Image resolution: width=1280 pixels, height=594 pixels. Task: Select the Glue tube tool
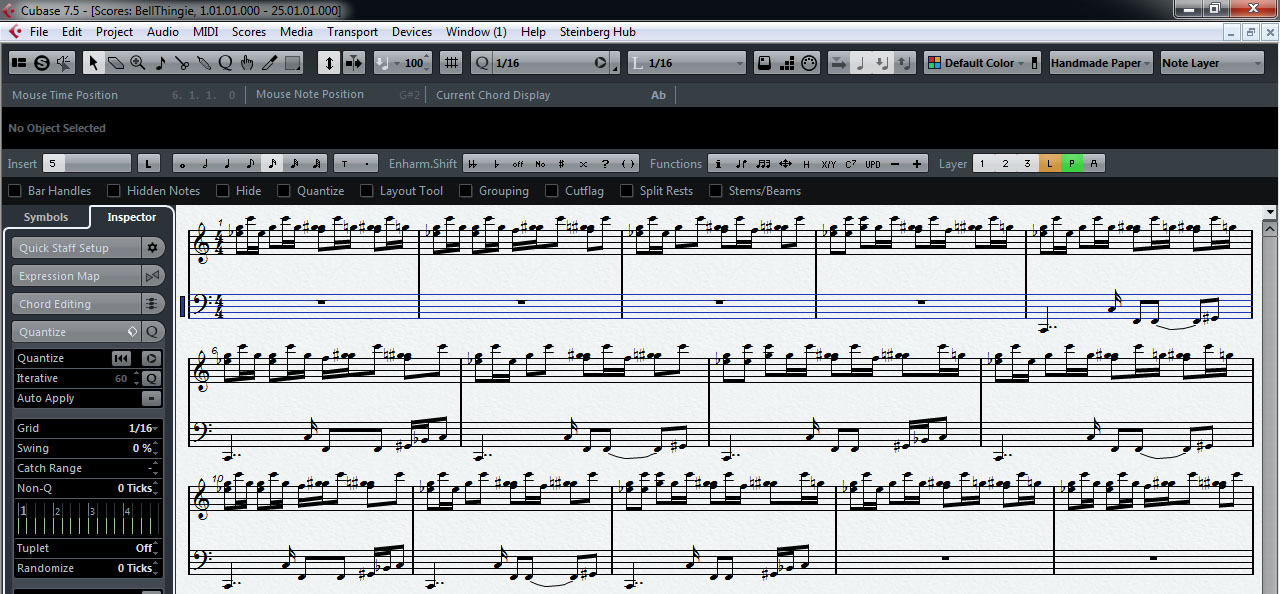pyautogui.click(x=204, y=63)
